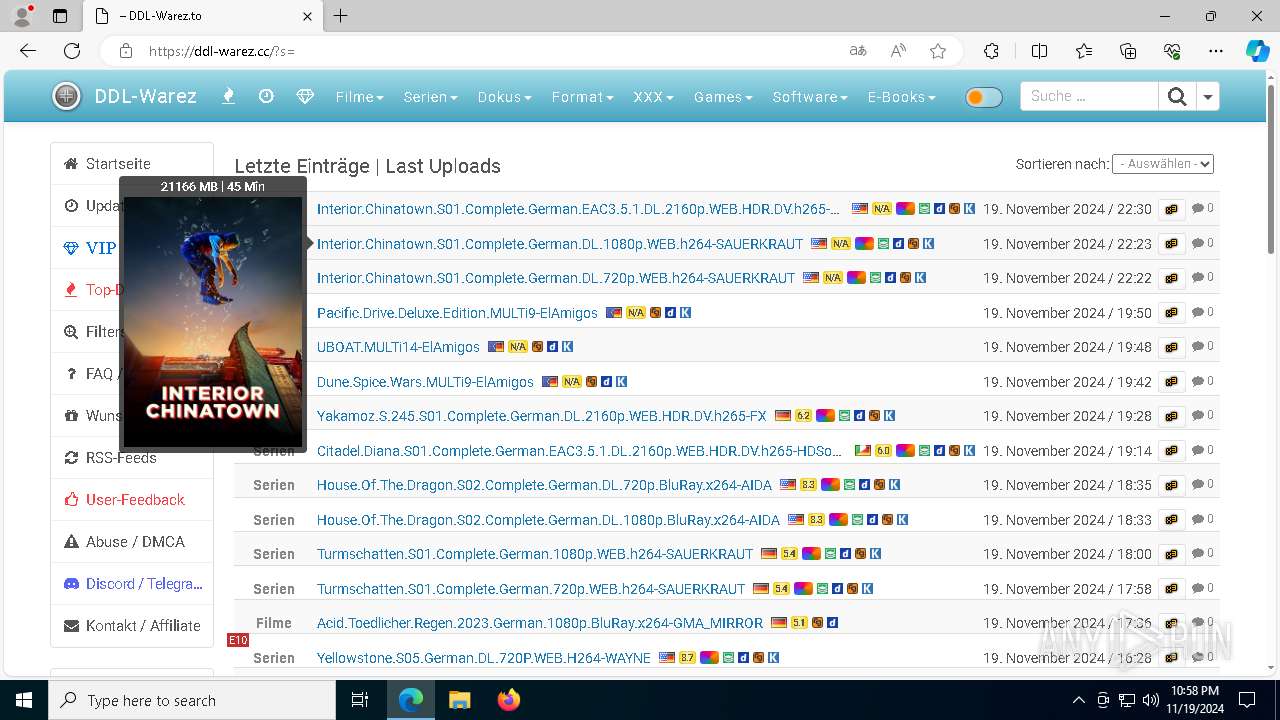Image resolution: width=1280 pixels, height=720 pixels.
Task: Expand the Serien dropdown menu
Action: coord(430,97)
